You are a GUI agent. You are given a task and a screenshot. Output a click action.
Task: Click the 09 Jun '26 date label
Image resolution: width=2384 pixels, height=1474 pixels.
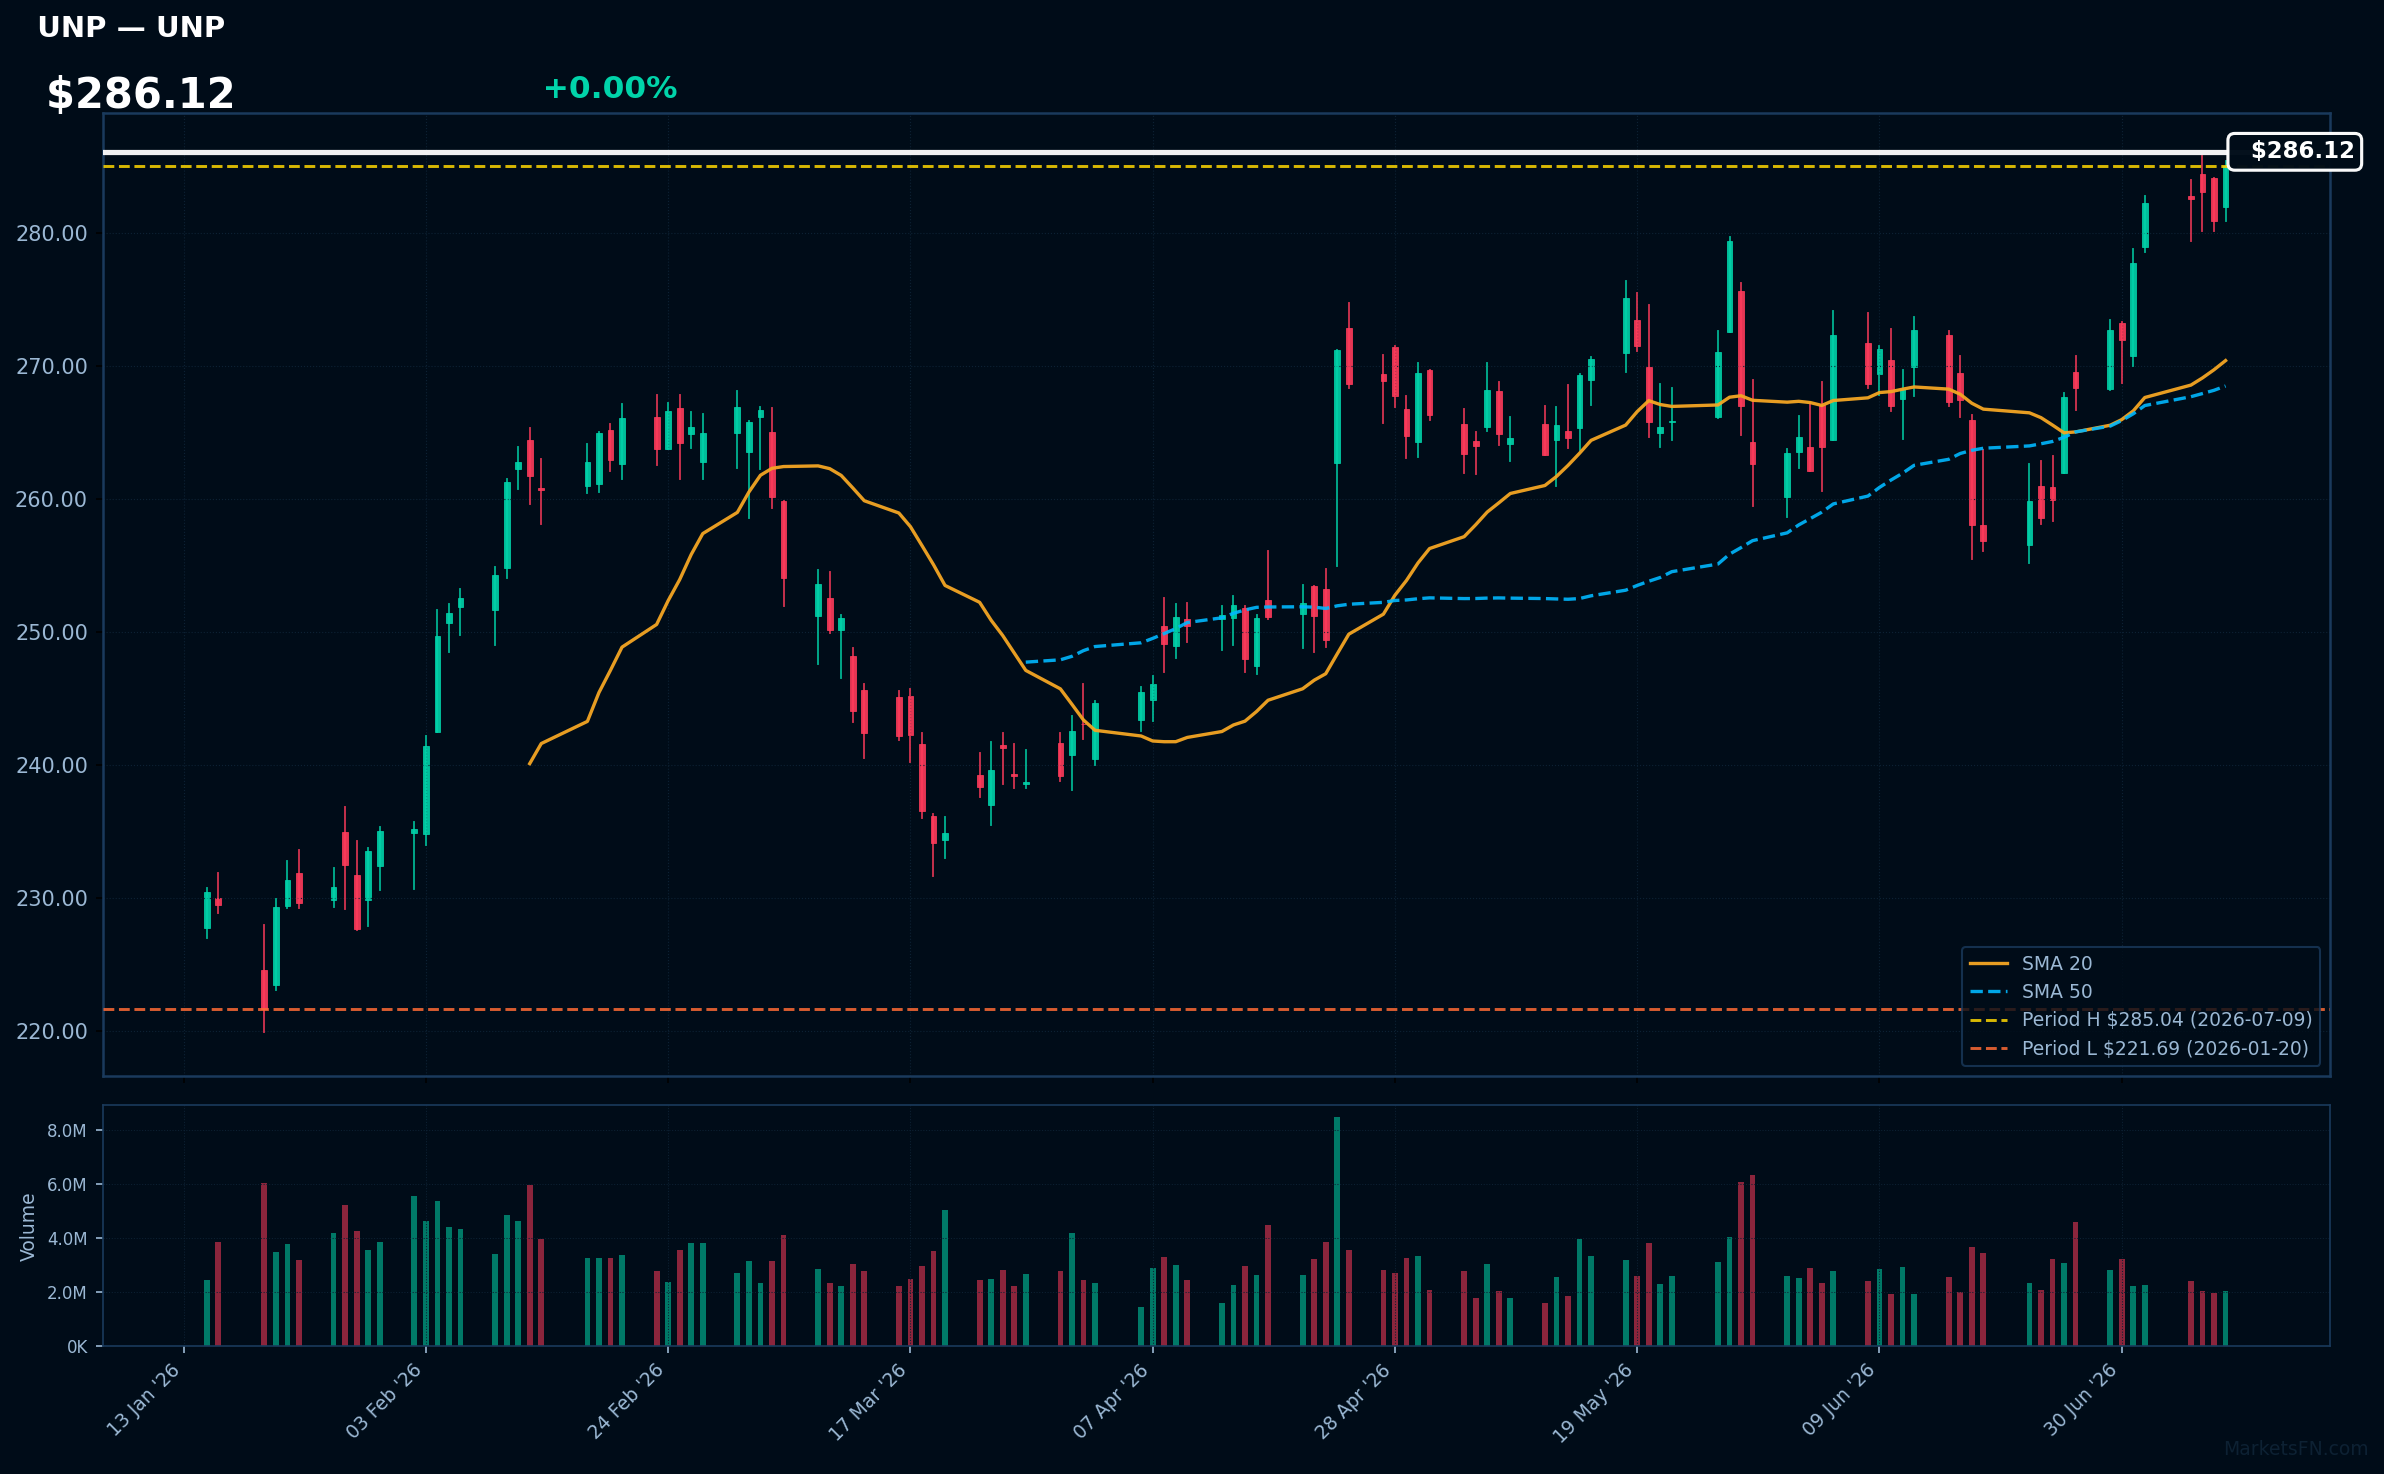(1838, 1400)
